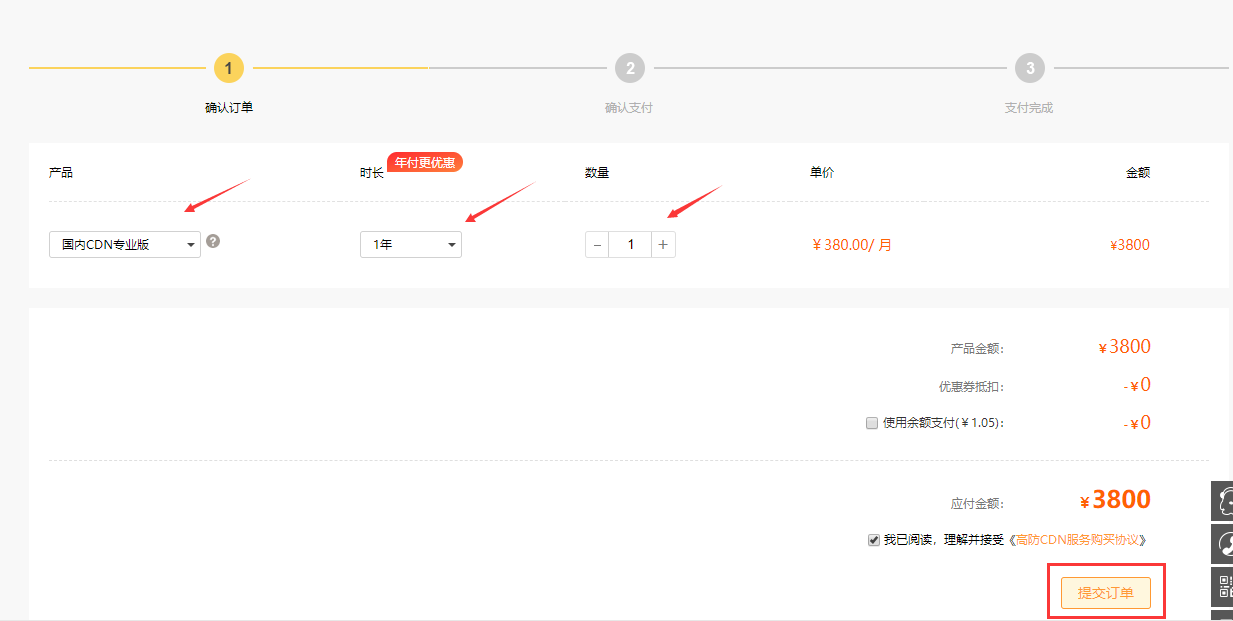This screenshot has height=621, width=1233.
Task: Uncheck the 我已阅读 agreement checkbox
Action: (874, 540)
